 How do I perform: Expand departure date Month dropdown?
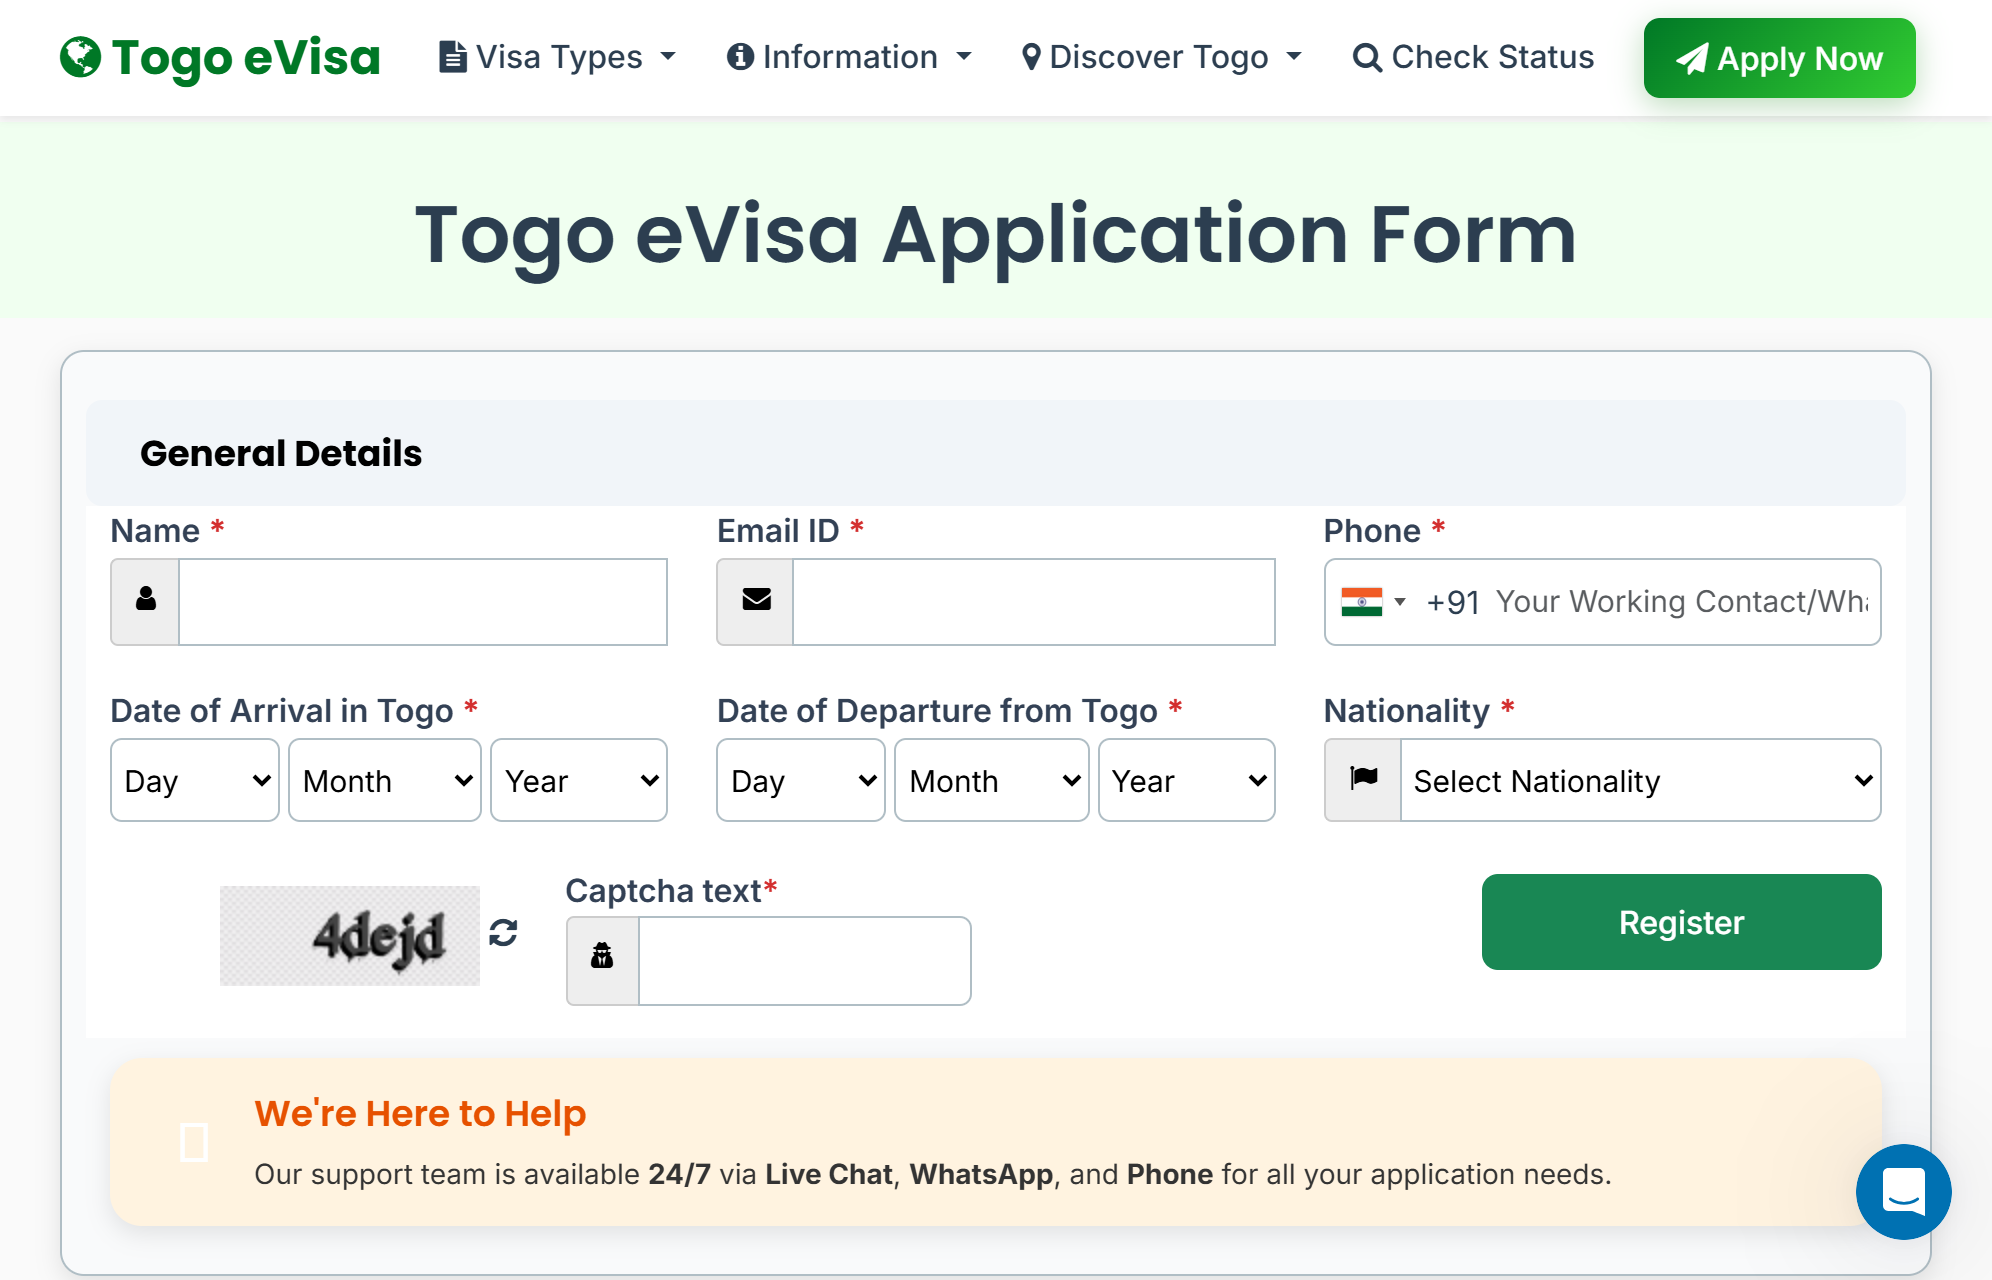(991, 781)
